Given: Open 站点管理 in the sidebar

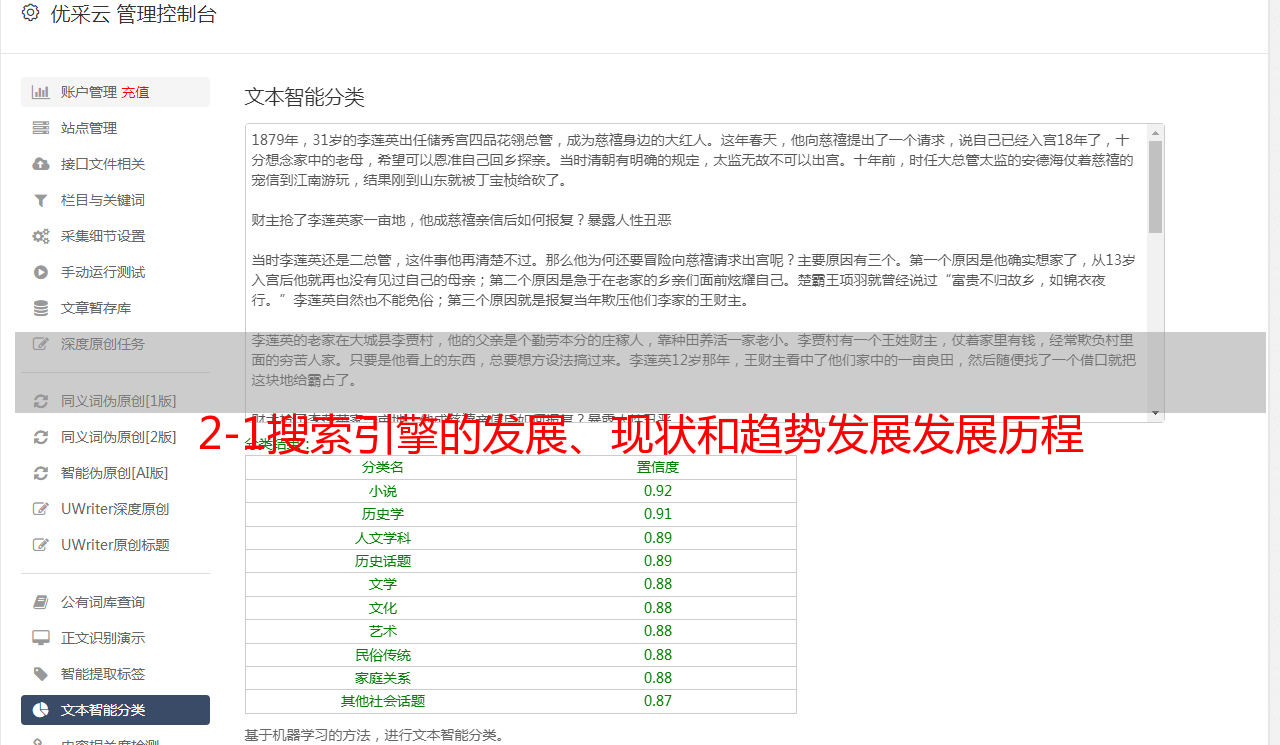Looking at the screenshot, I should click(115, 128).
